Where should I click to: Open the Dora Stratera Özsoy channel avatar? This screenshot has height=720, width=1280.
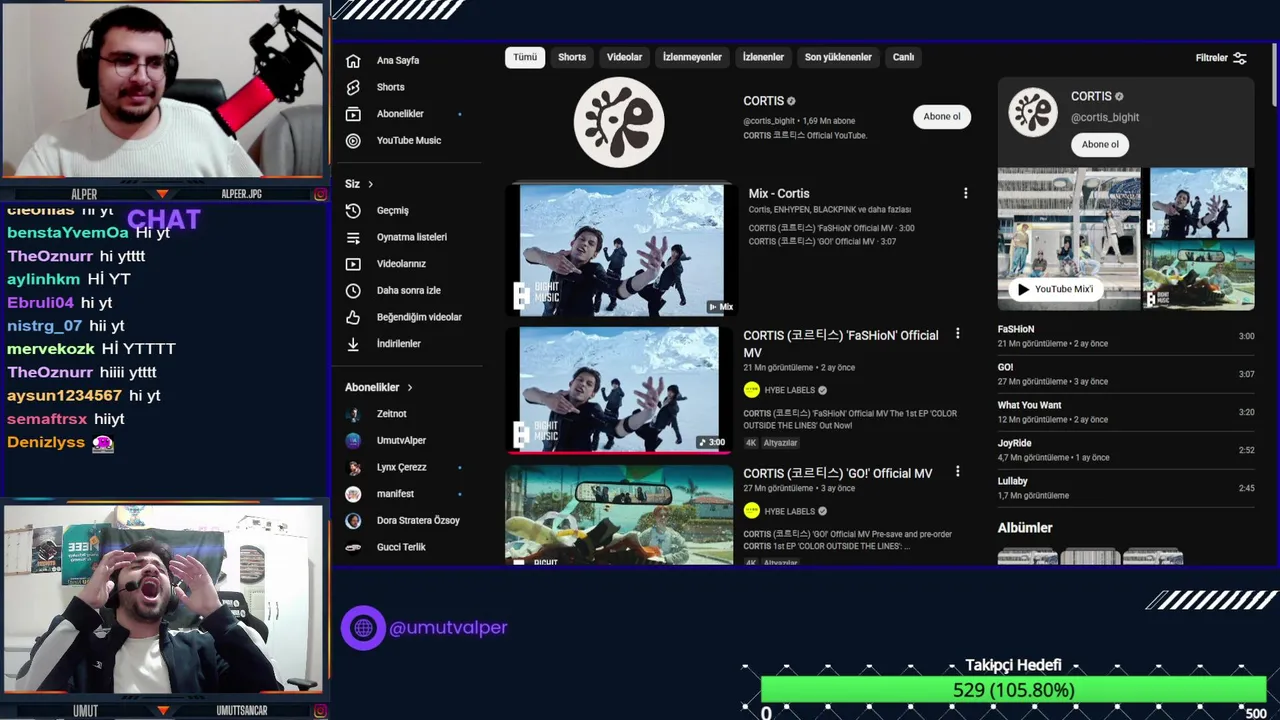353,521
